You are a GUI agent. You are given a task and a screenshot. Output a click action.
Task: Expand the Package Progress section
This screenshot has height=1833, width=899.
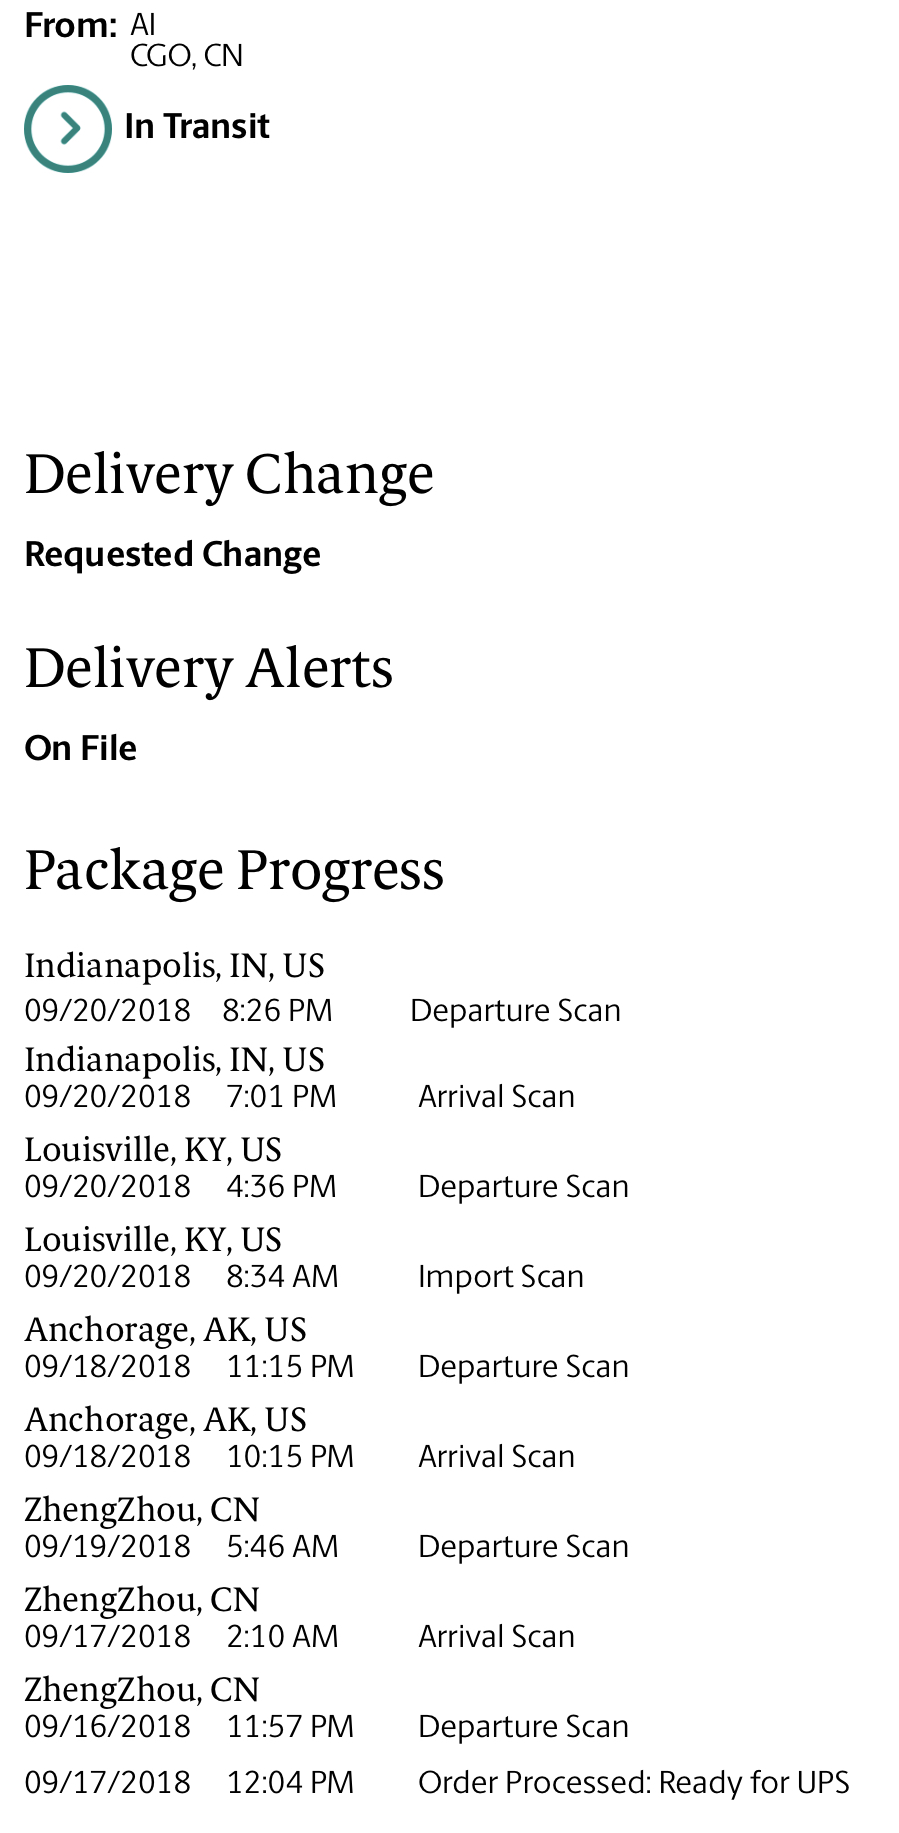click(234, 870)
